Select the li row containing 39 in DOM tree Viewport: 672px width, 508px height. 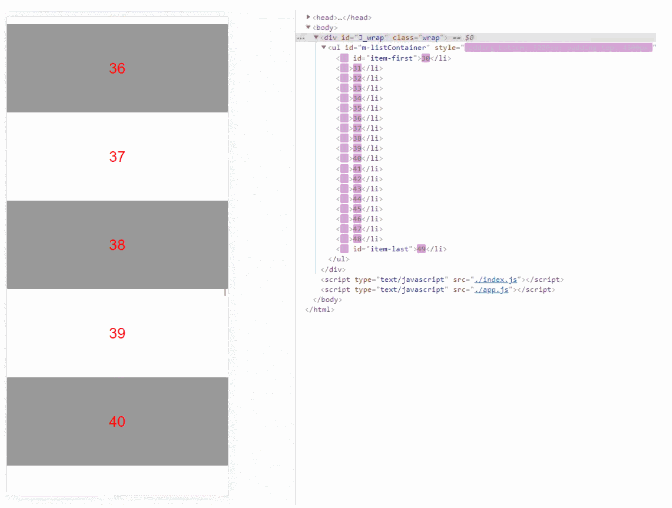click(x=359, y=148)
